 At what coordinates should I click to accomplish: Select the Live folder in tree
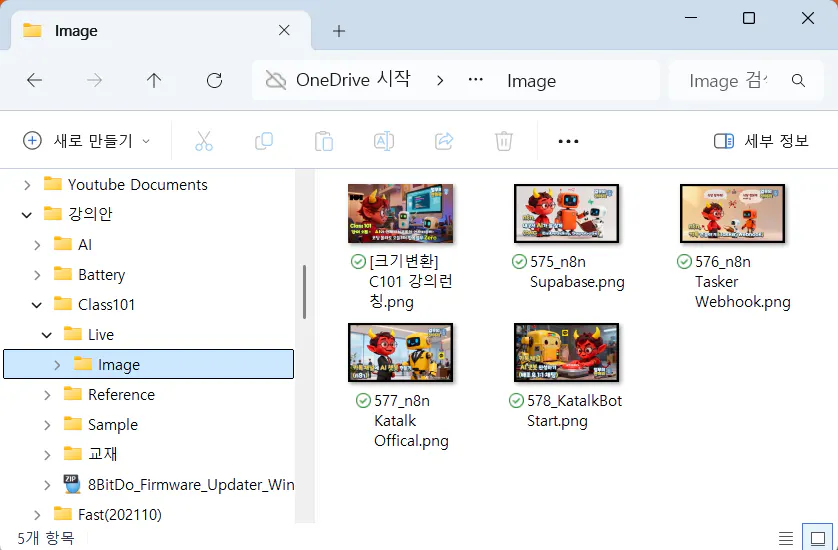coord(101,335)
